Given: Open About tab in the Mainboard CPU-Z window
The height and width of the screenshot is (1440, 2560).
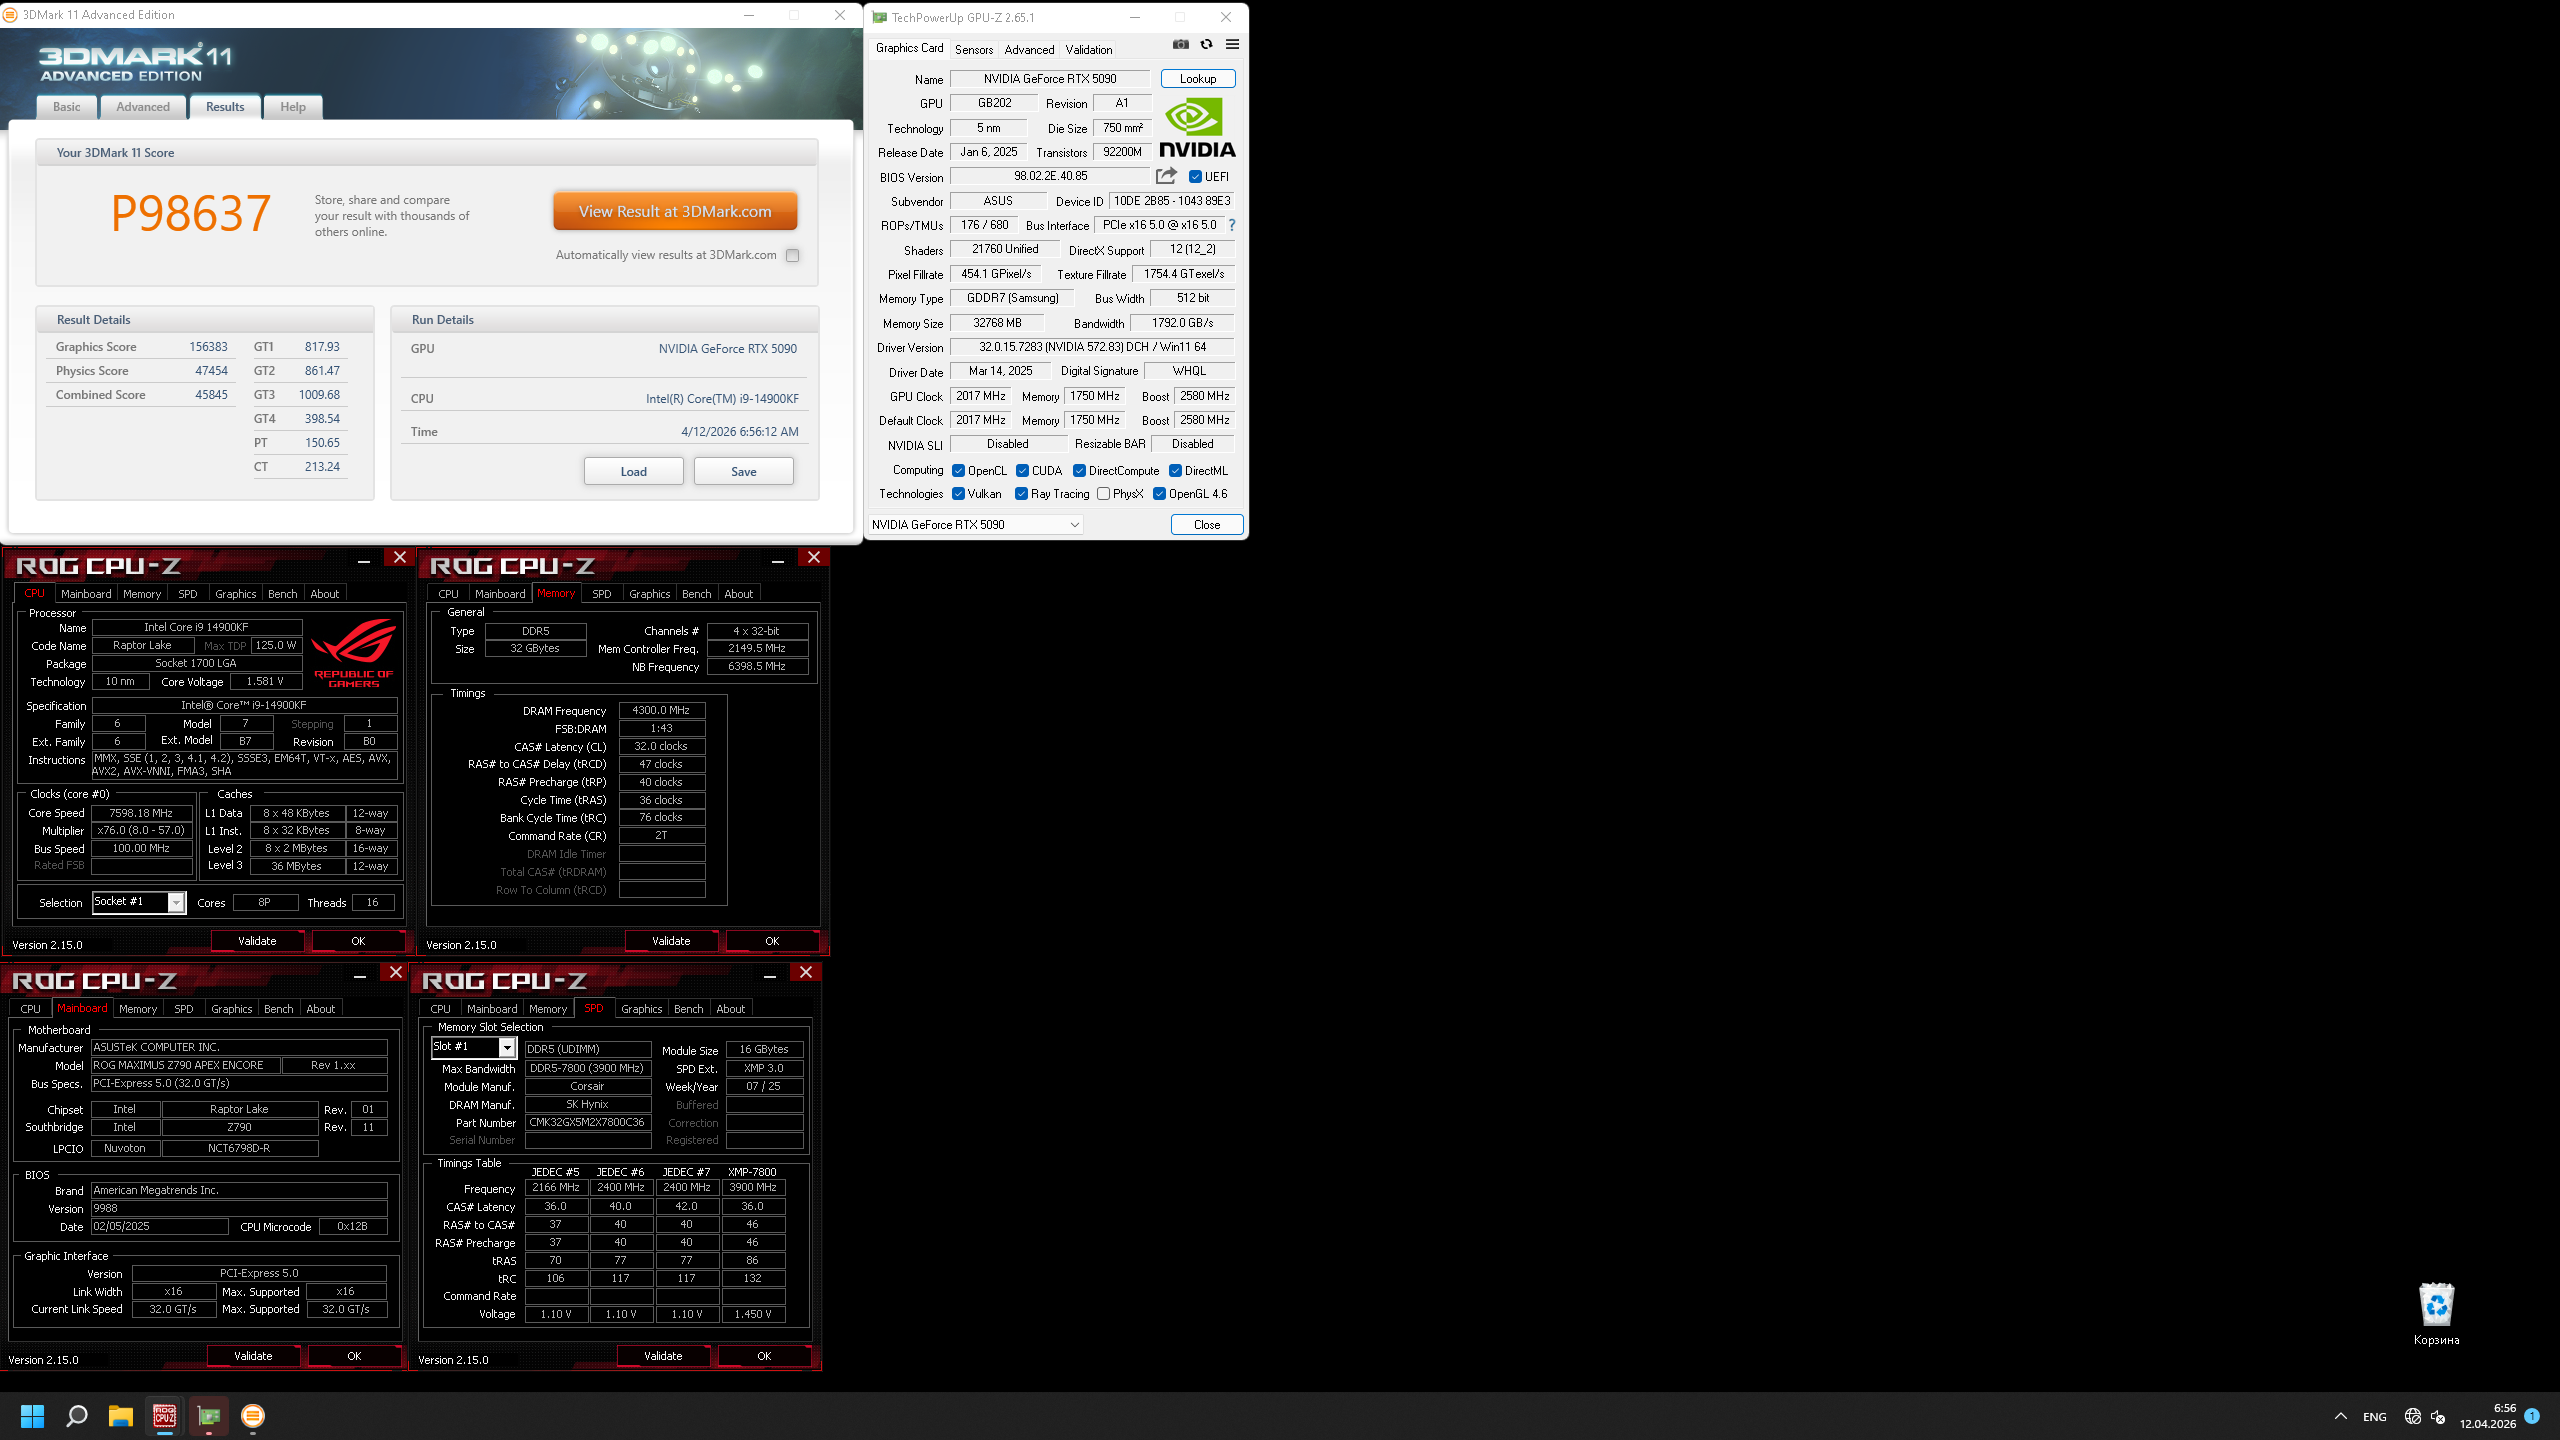Looking at the screenshot, I should click(x=321, y=1009).
